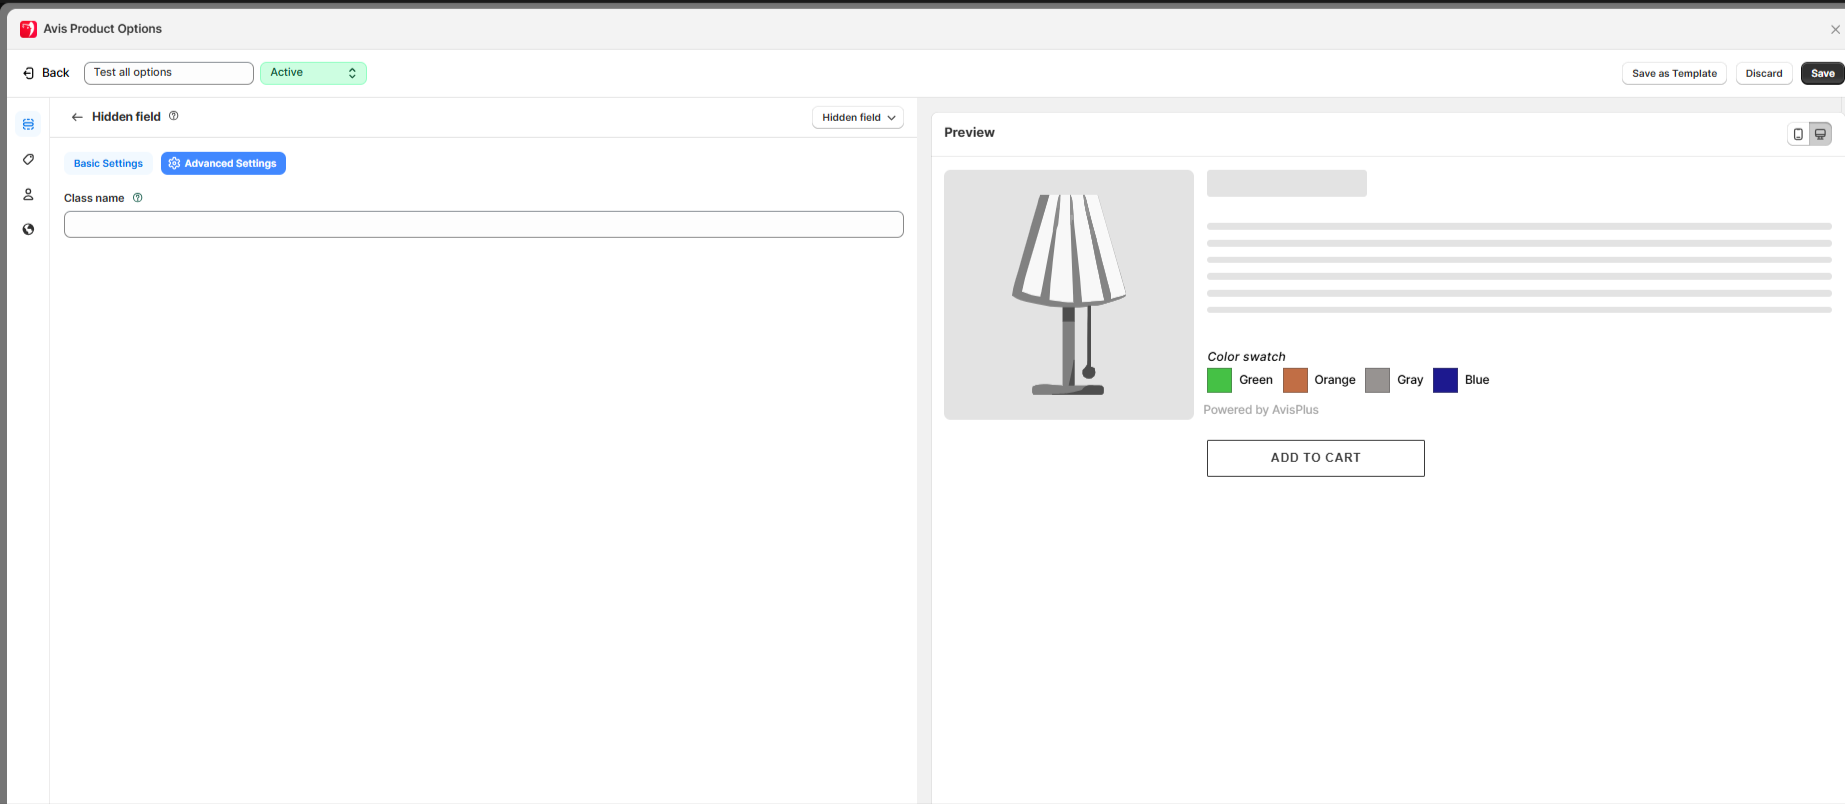Open the option sets sidebar icon
This screenshot has height=804, width=1845.
(x=28, y=124)
